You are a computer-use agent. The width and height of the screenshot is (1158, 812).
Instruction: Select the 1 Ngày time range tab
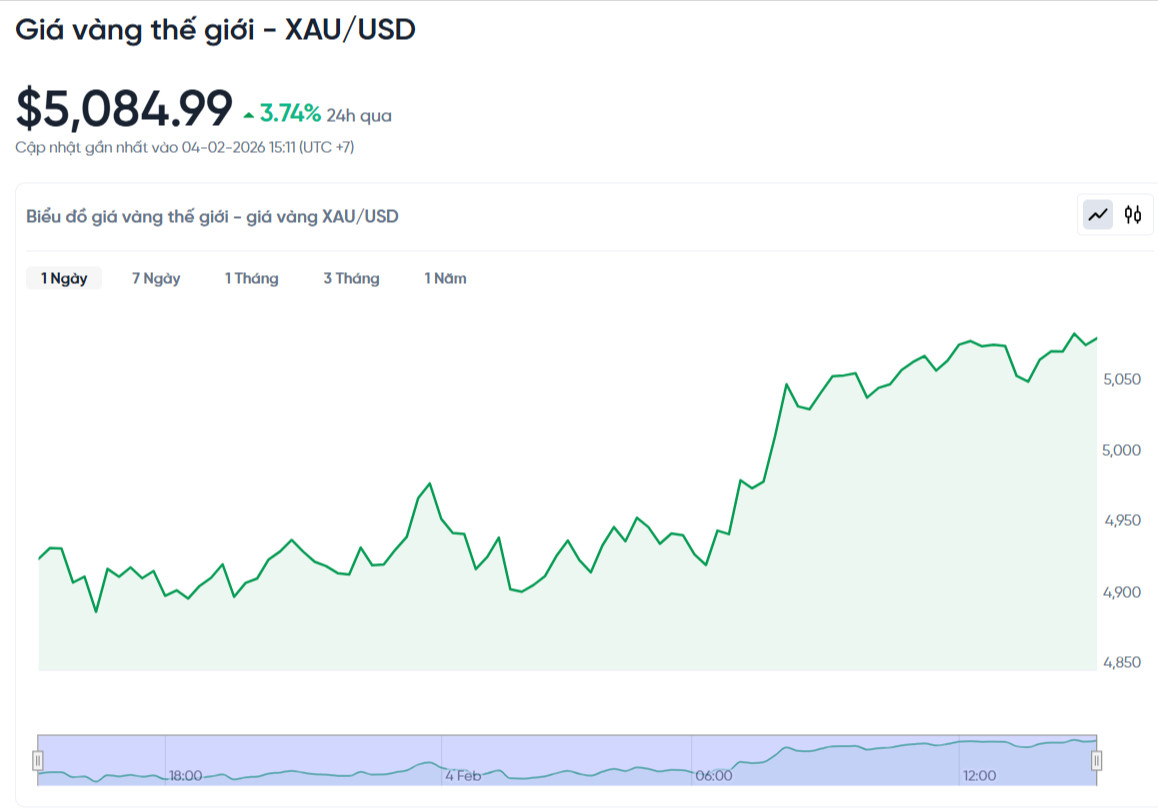point(63,278)
